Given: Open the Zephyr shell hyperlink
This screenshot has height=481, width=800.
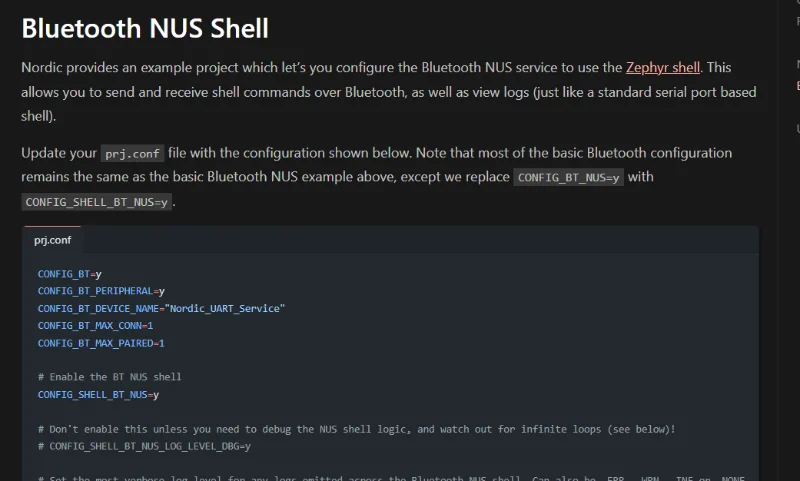Looking at the screenshot, I should pyautogui.click(x=664, y=68).
